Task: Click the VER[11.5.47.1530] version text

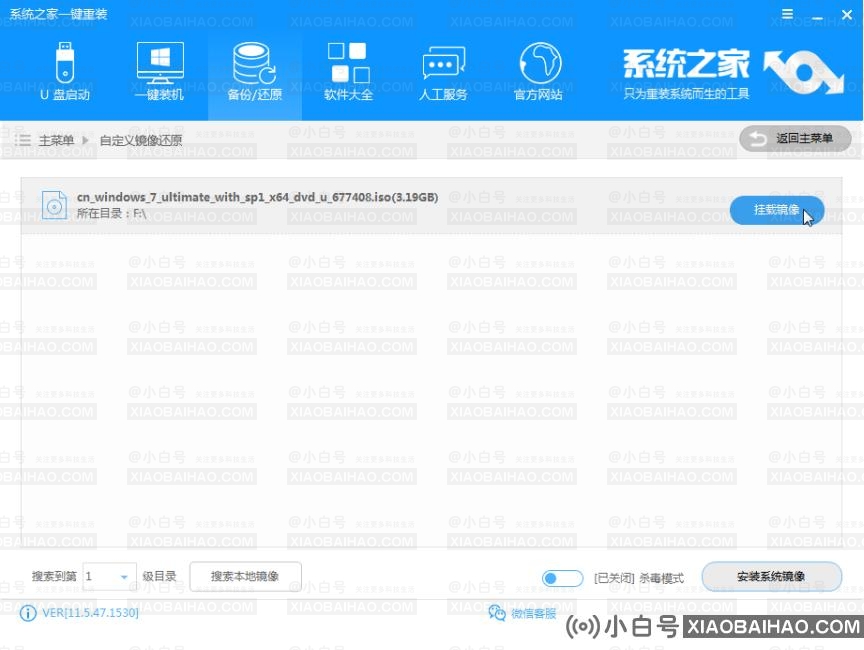Action: click(90, 613)
